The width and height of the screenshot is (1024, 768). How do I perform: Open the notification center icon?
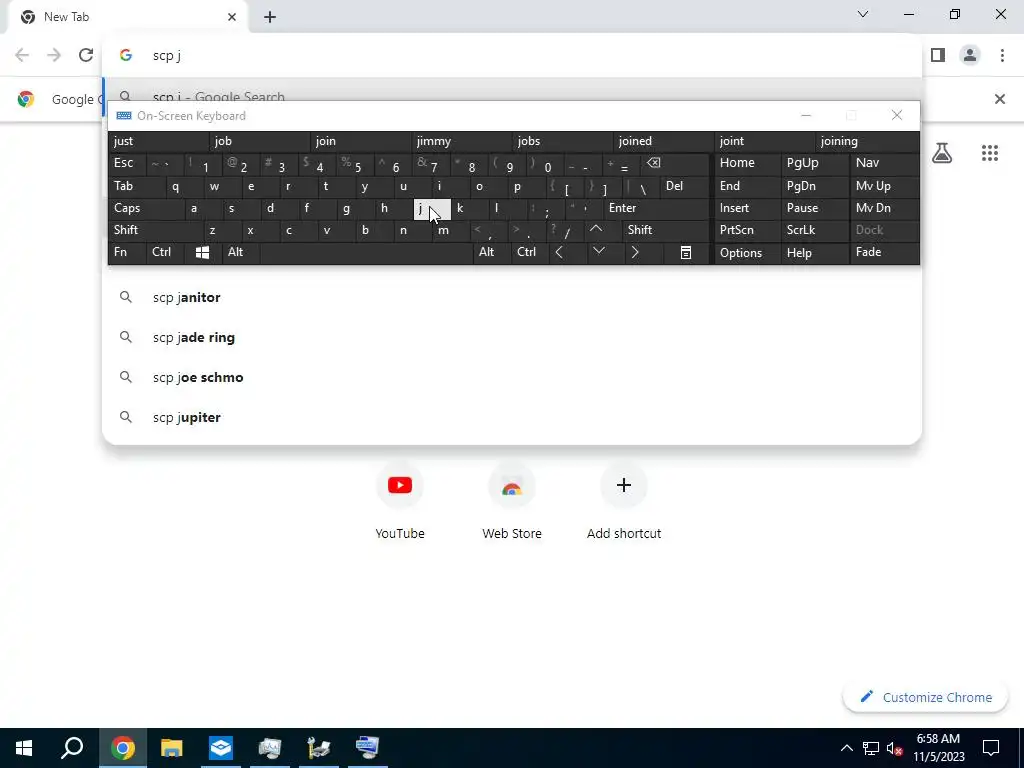point(991,748)
